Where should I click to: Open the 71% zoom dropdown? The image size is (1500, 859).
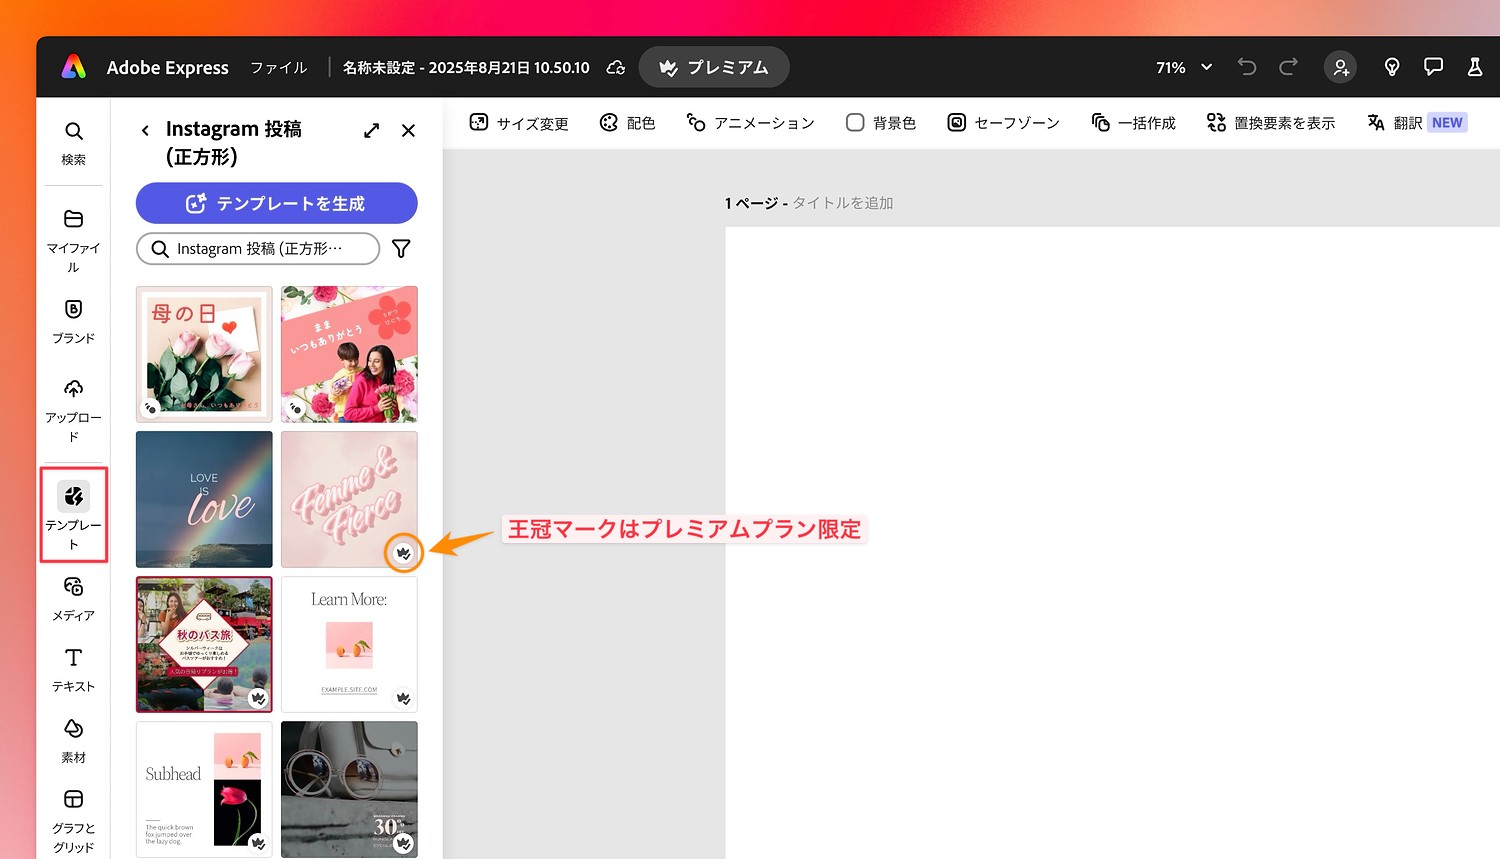pos(1184,67)
